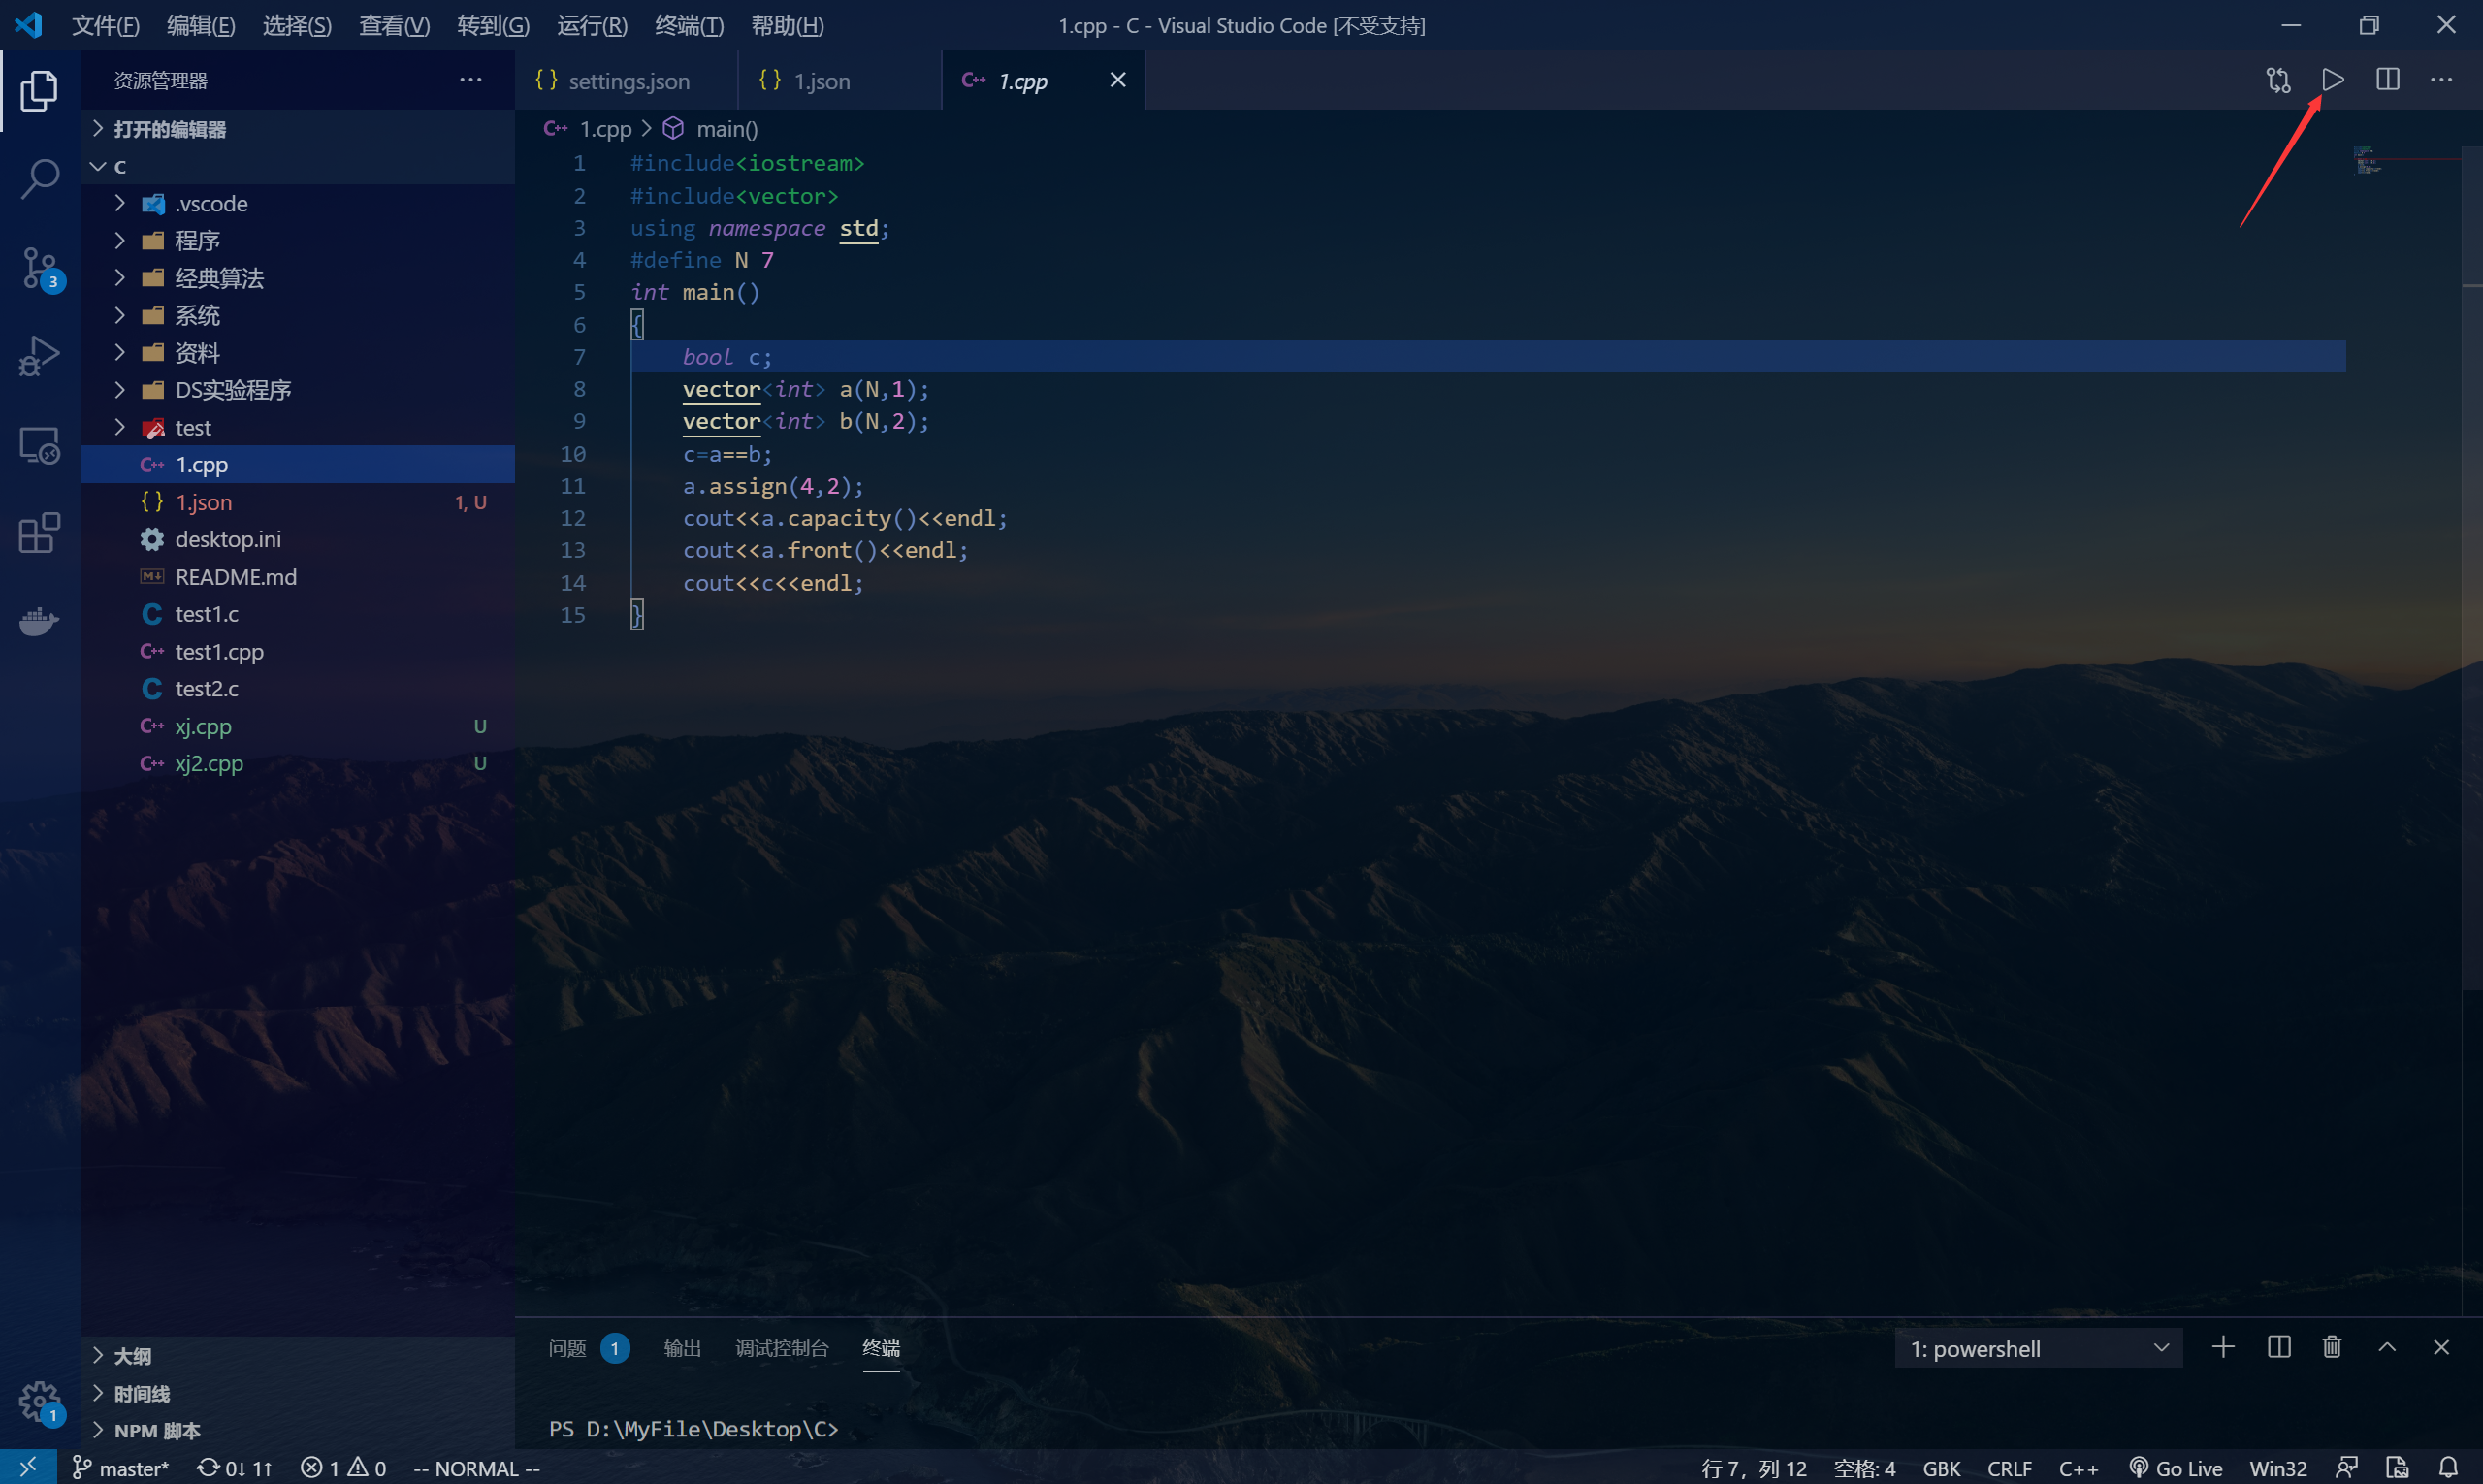Image resolution: width=2483 pixels, height=1484 pixels.
Task: Open the 终端(T) menu
Action: [689, 26]
